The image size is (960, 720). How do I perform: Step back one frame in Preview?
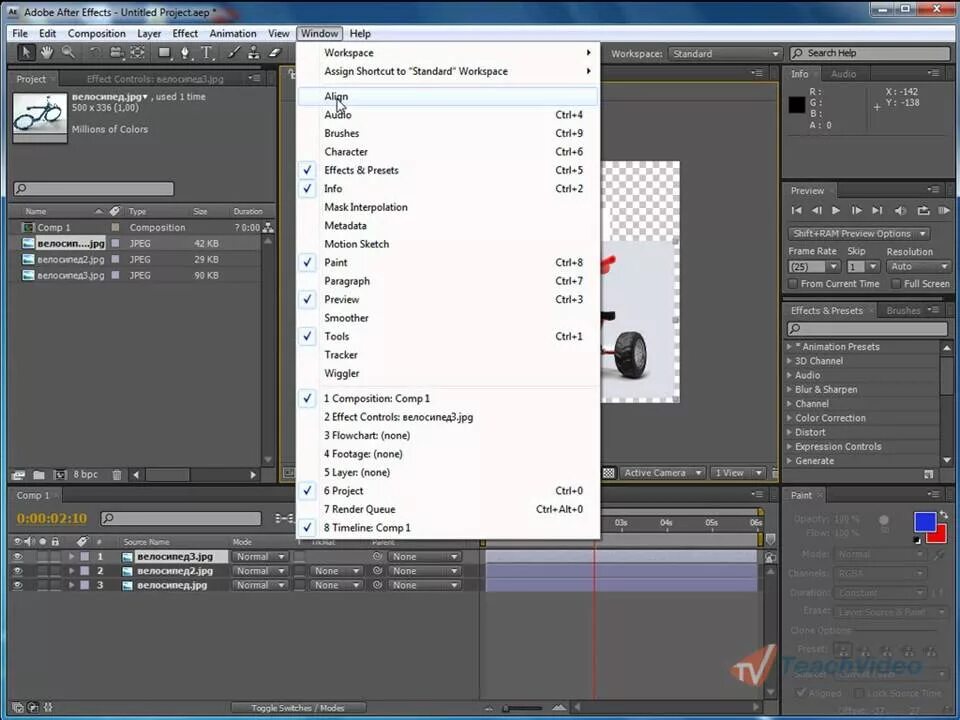click(x=817, y=211)
